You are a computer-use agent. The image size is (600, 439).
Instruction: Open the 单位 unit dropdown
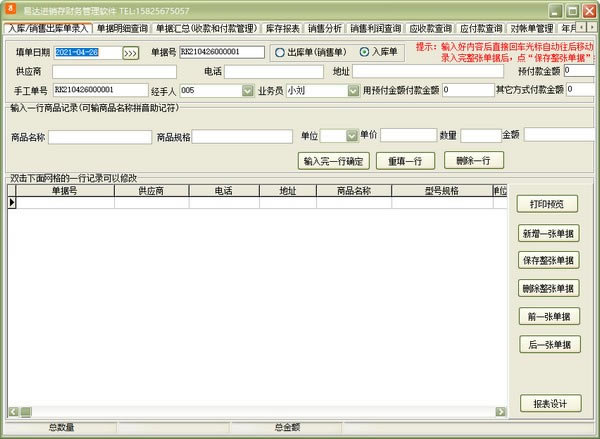(x=353, y=136)
